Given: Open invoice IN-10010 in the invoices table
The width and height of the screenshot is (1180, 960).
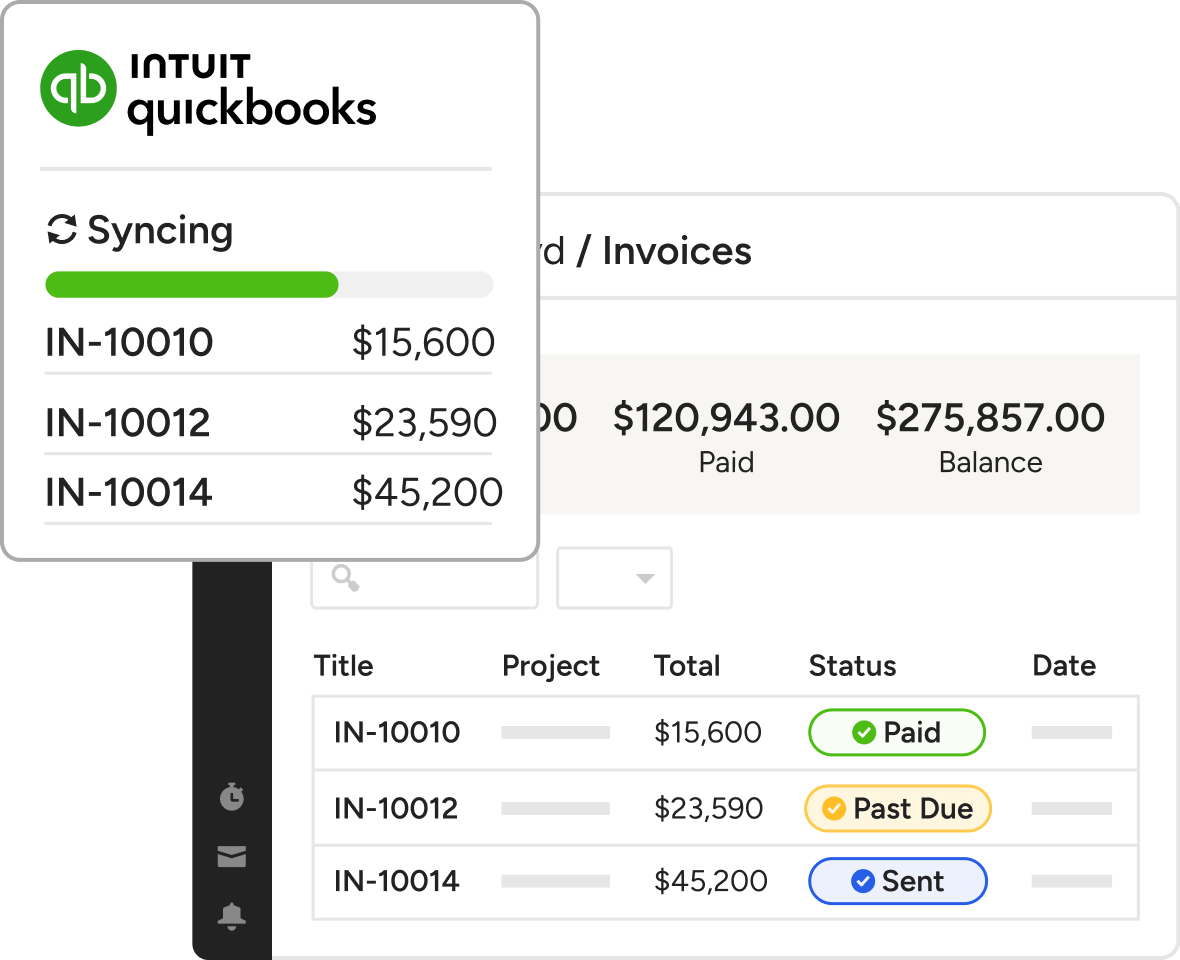Looking at the screenshot, I should point(397,732).
